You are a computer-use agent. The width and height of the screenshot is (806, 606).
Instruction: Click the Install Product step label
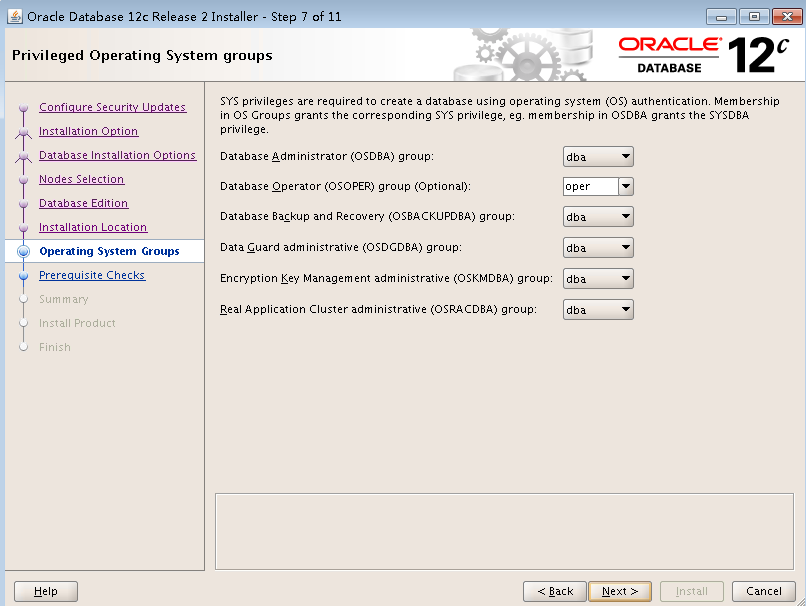click(77, 323)
